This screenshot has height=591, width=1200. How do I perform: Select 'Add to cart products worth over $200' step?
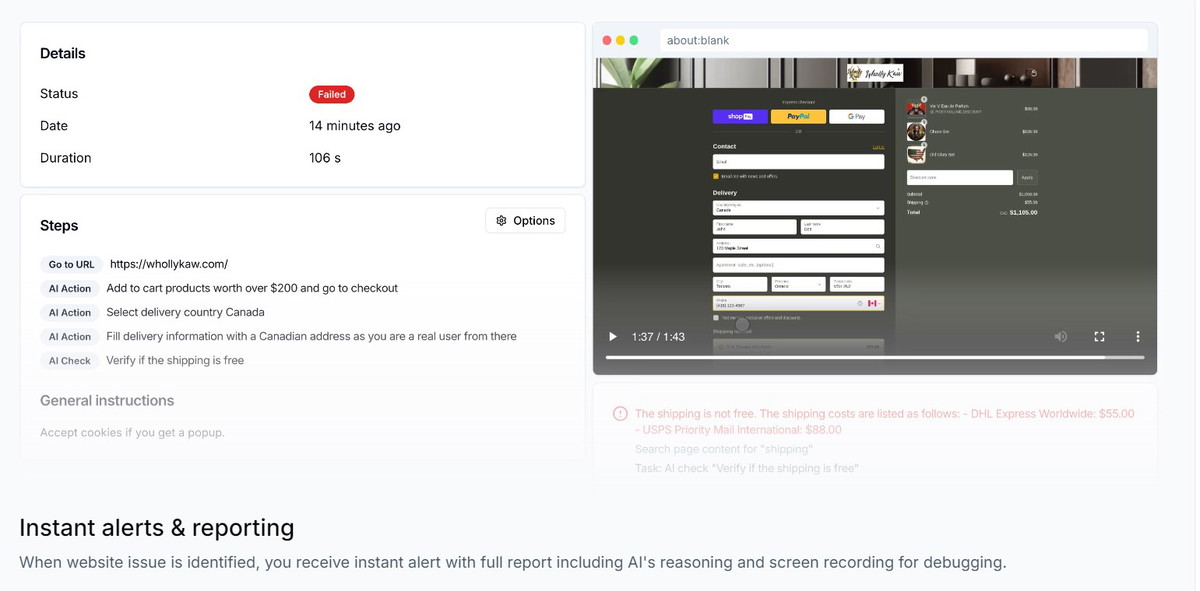pos(252,288)
